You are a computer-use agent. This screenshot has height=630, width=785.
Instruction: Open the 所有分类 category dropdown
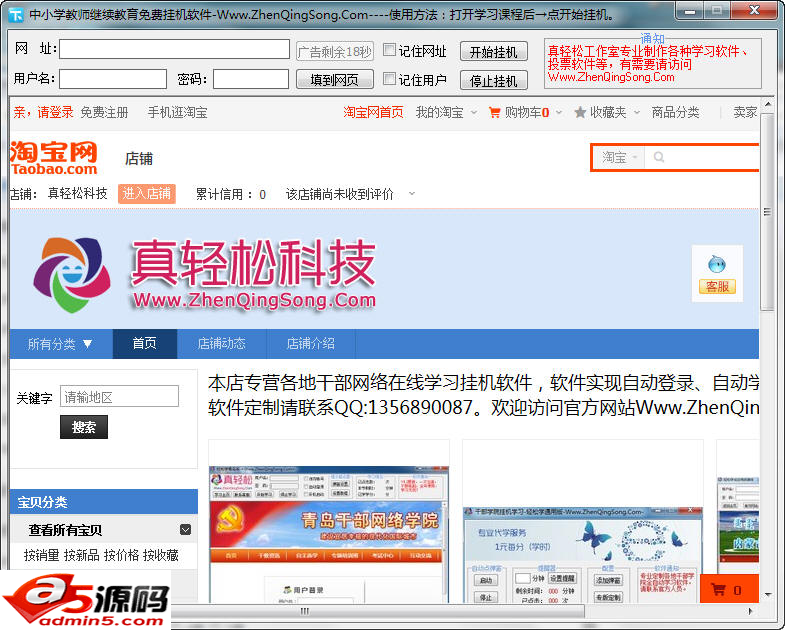coord(61,344)
